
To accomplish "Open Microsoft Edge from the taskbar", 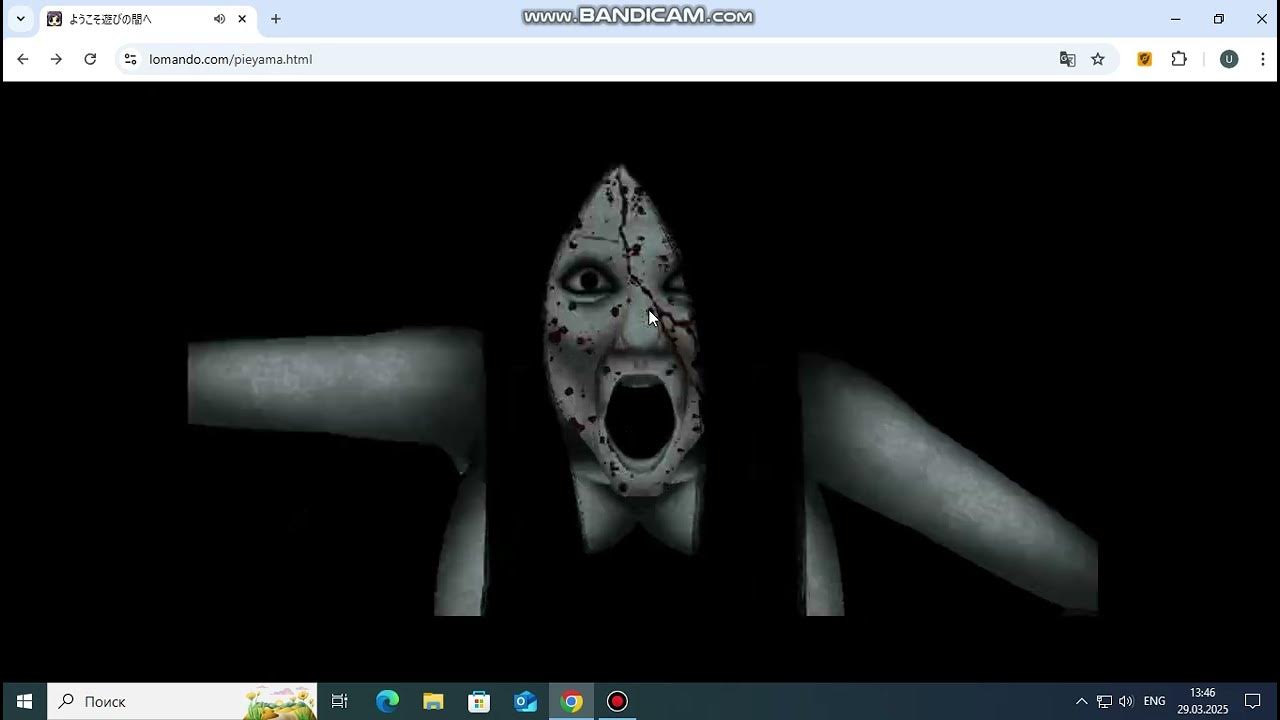I will click(387, 701).
